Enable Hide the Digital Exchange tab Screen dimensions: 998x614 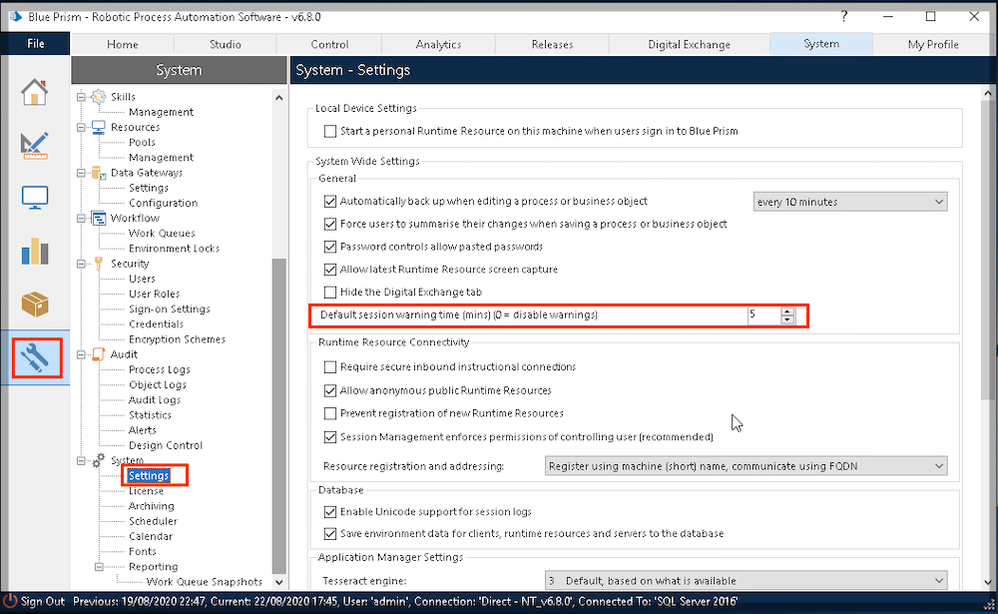point(330,292)
